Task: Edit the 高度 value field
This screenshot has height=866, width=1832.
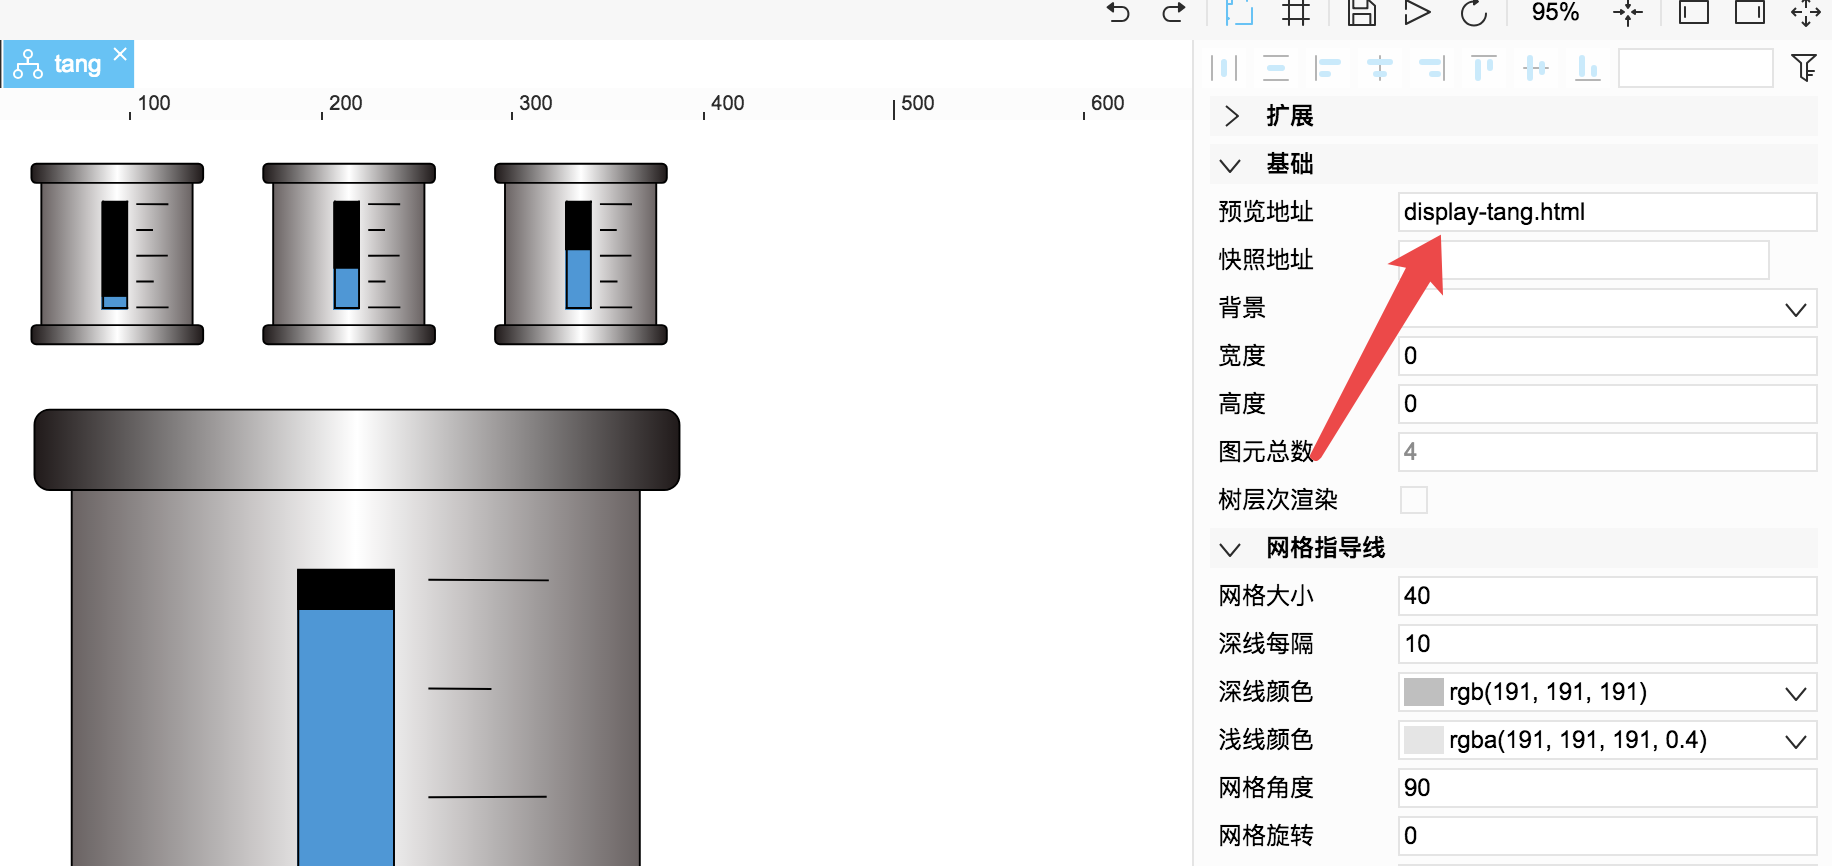Action: 1607,404
